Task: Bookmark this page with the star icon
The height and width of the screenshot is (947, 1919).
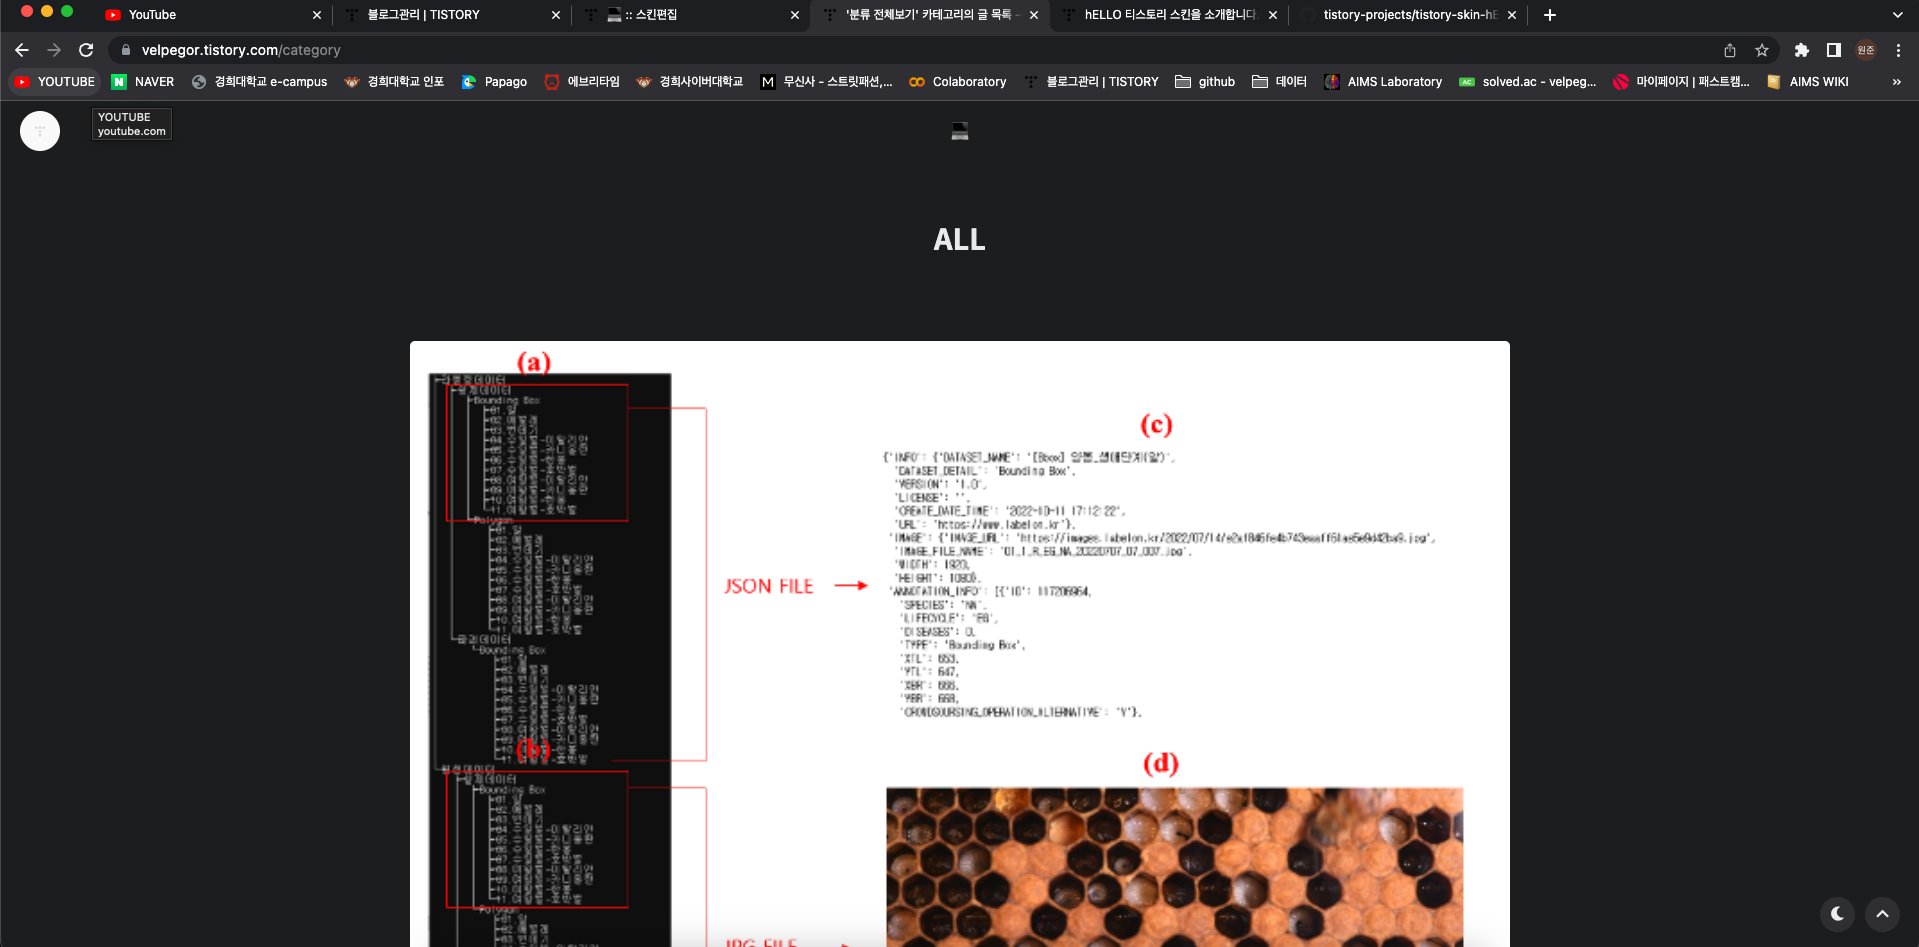Action: click(1763, 50)
